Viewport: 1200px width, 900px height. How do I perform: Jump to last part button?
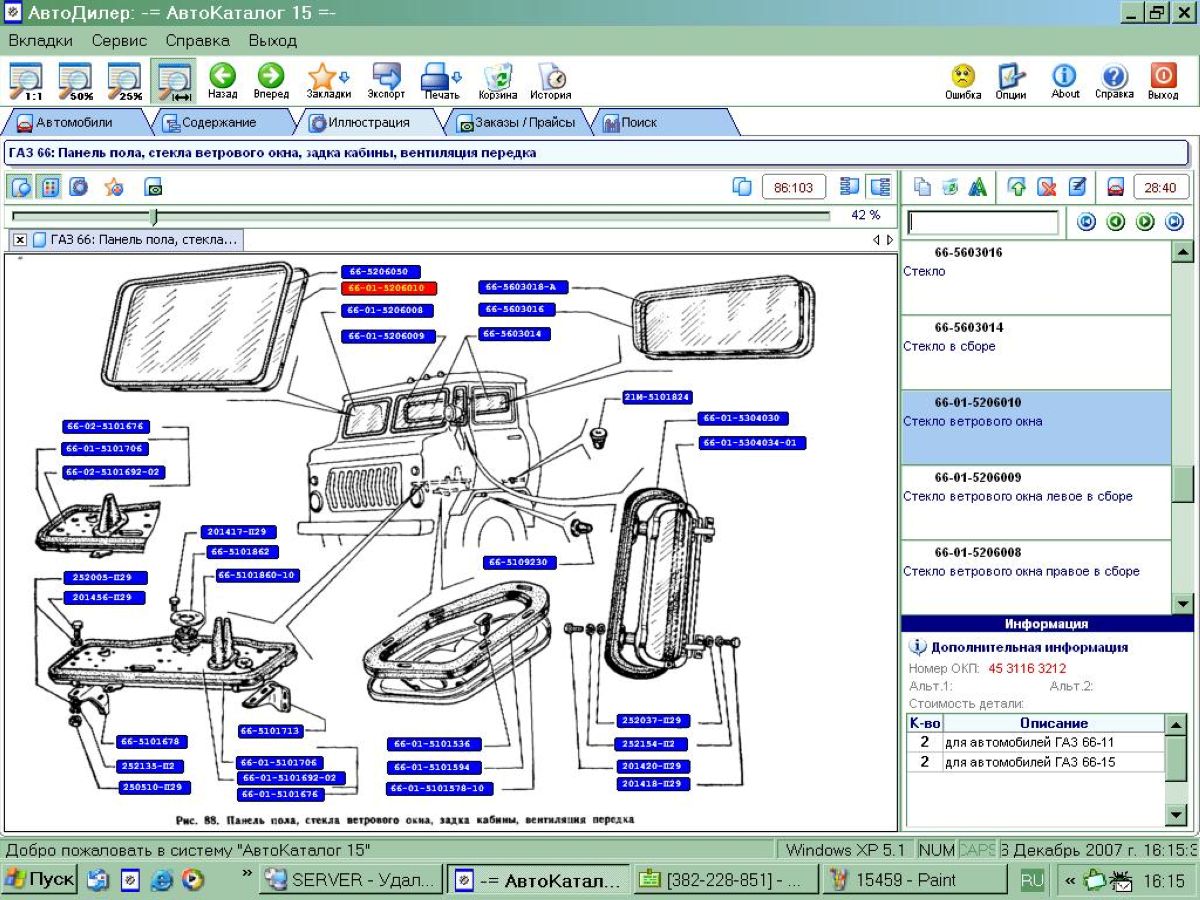tap(1175, 222)
